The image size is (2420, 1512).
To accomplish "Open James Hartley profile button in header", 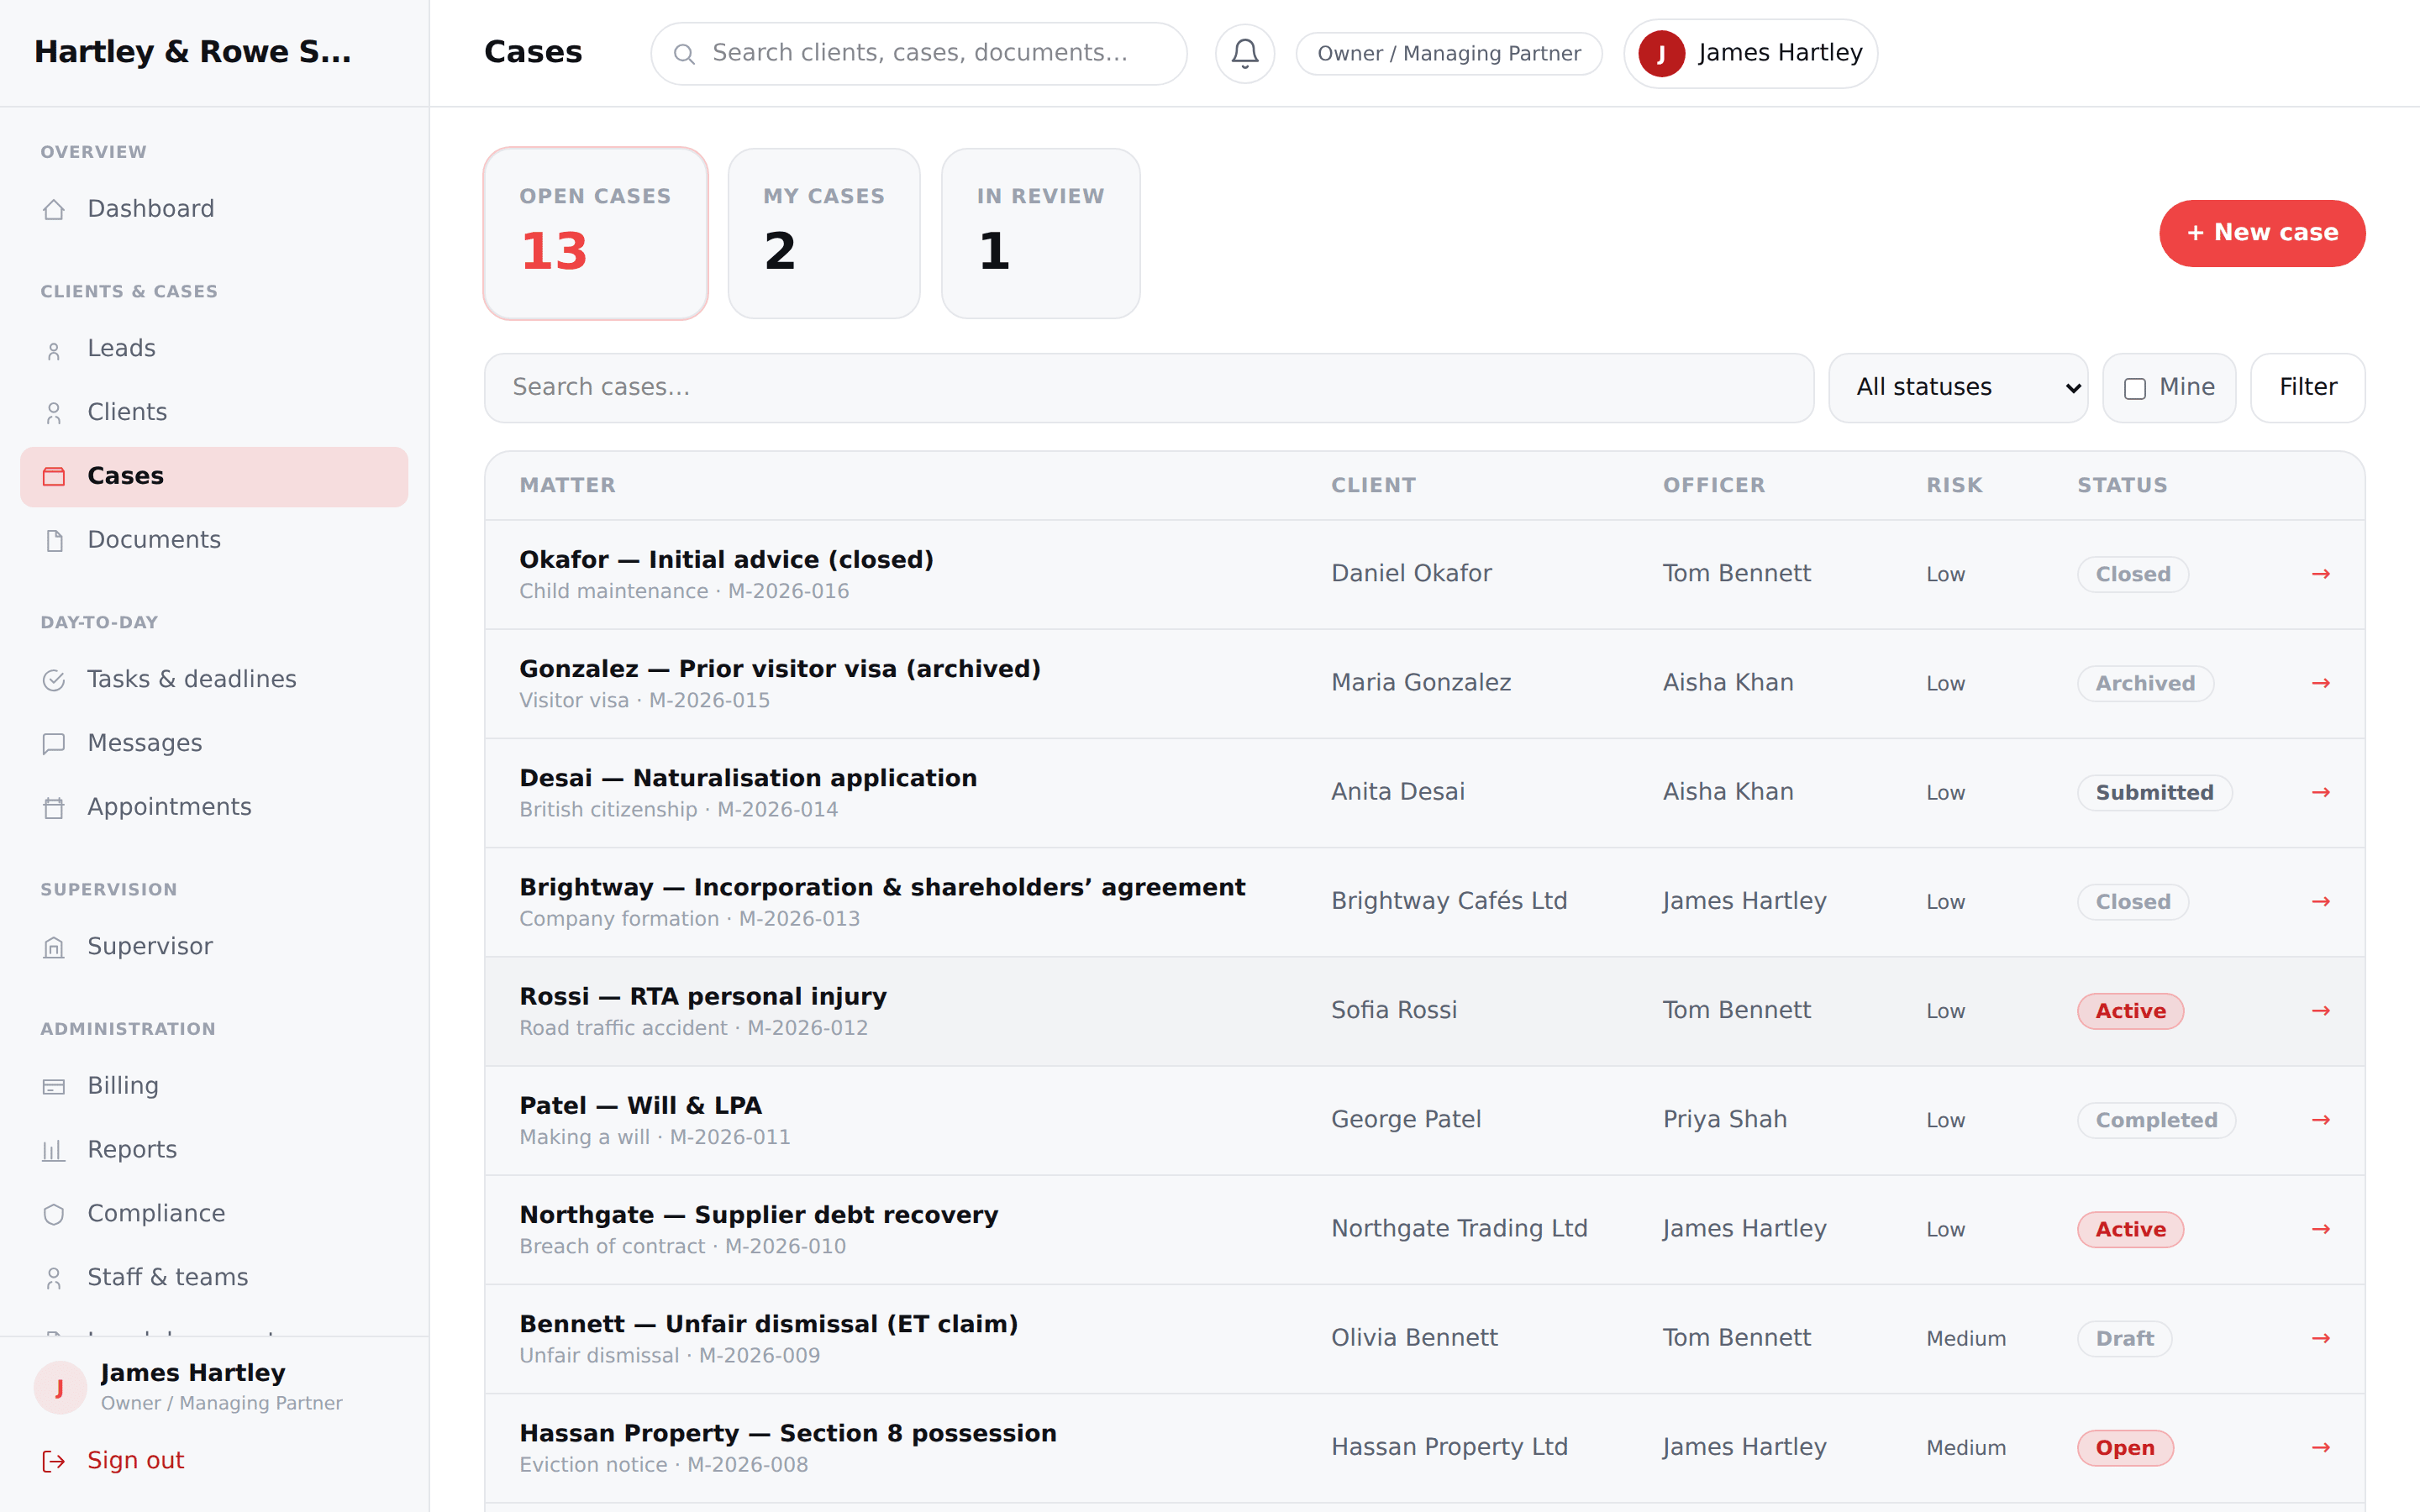I will (1750, 53).
